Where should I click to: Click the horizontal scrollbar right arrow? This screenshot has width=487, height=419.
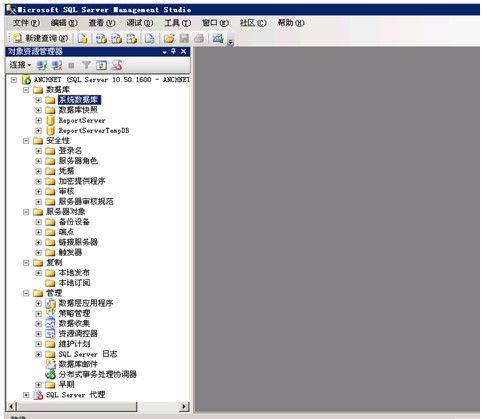point(184,406)
